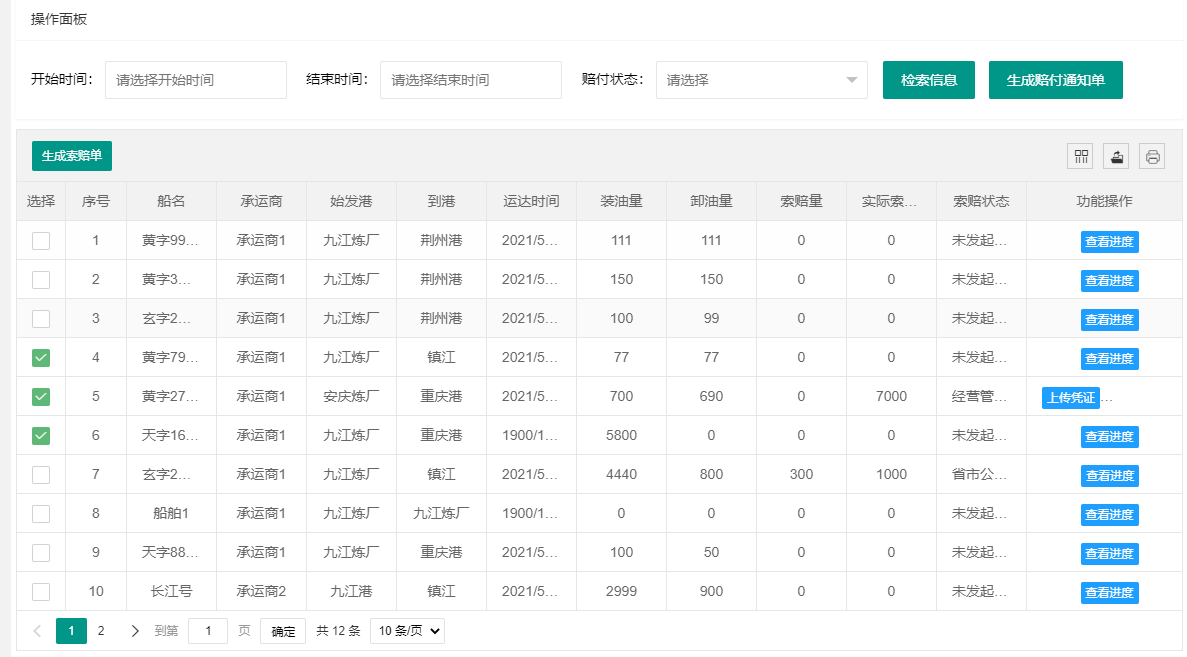Image resolution: width=1187 pixels, height=657 pixels.
Task: Go to the next page arrow
Action: pyautogui.click(x=135, y=631)
